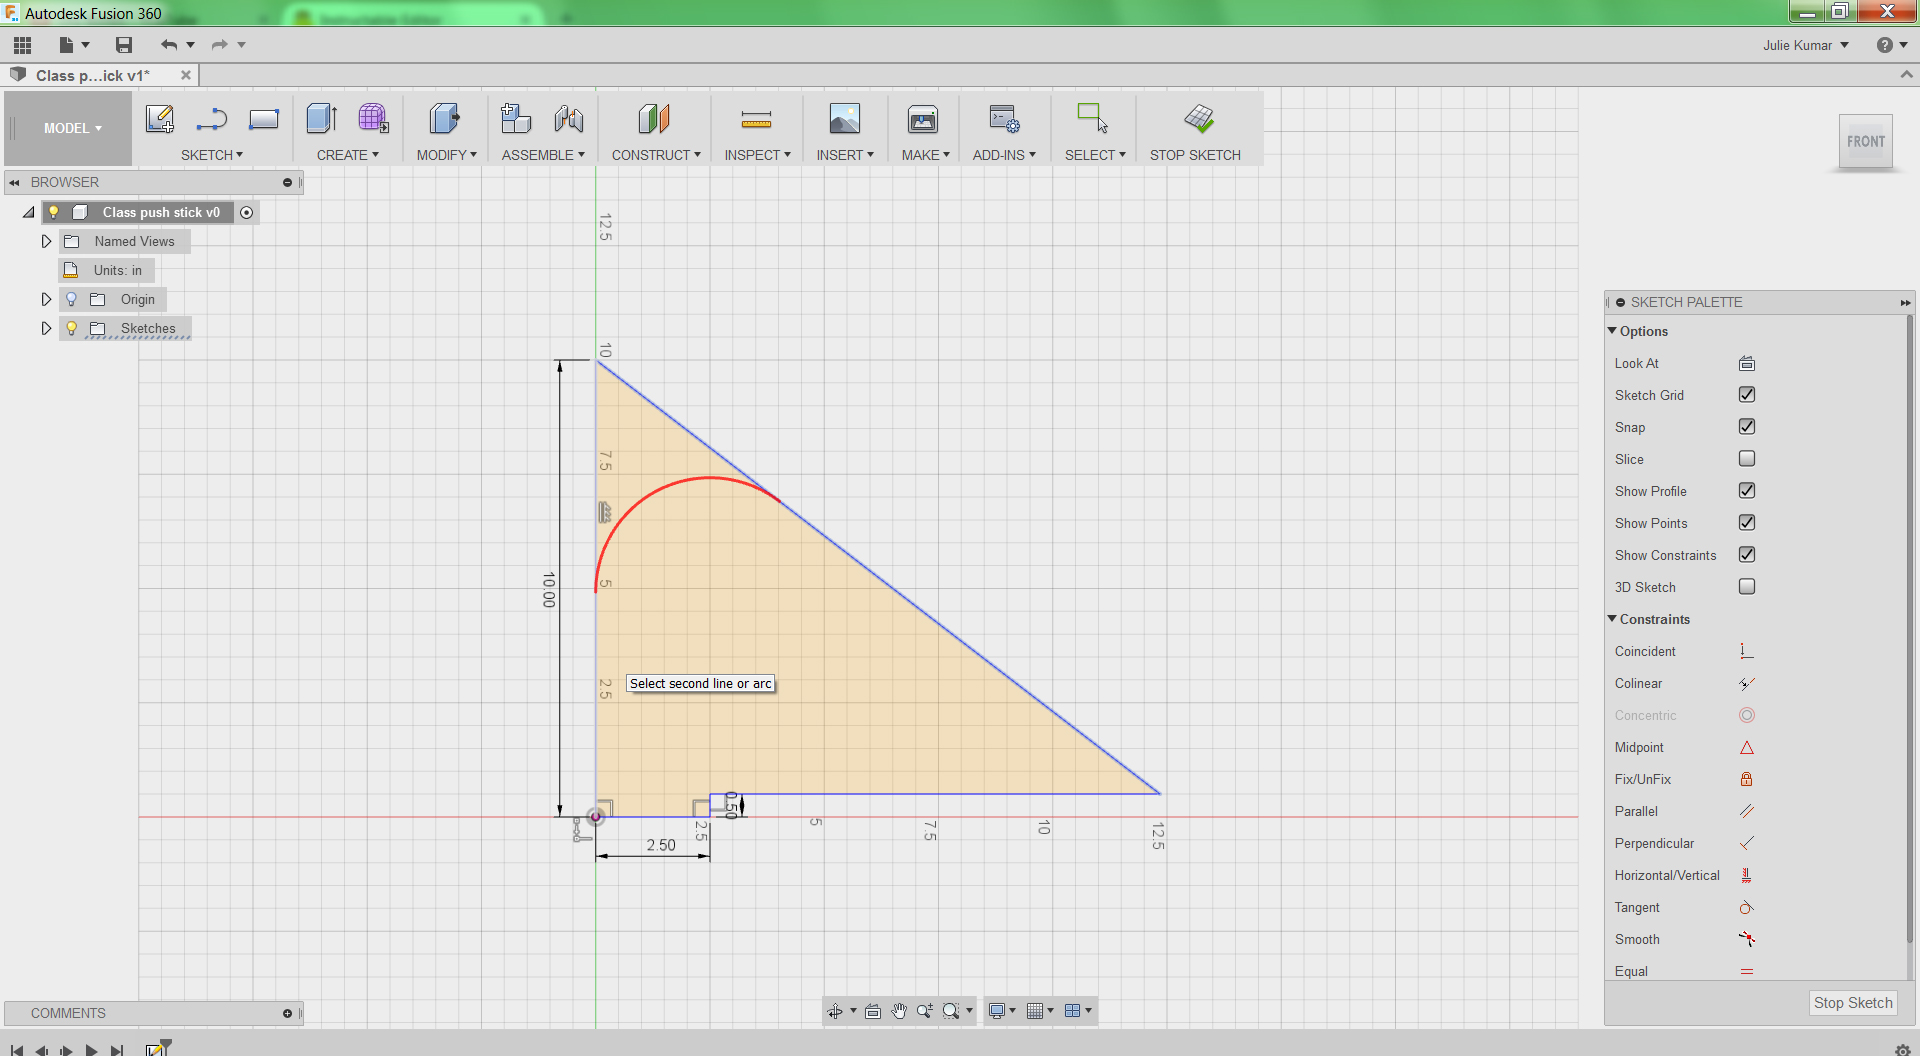This screenshot has height=1056, width=1920.
Task: Click the Undo arrow icon
Action: pos(169,45)
